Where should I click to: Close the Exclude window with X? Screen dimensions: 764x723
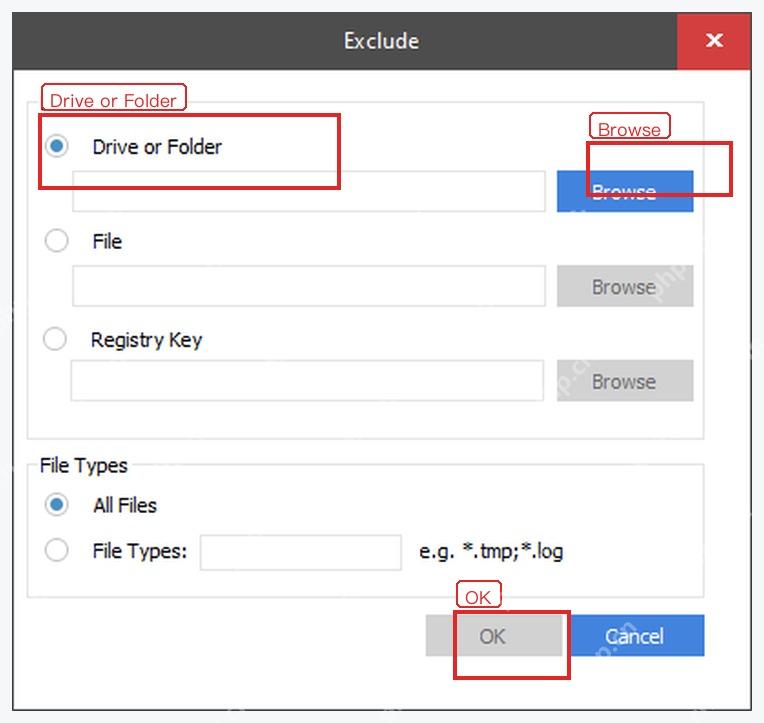[x=714, y=41]
